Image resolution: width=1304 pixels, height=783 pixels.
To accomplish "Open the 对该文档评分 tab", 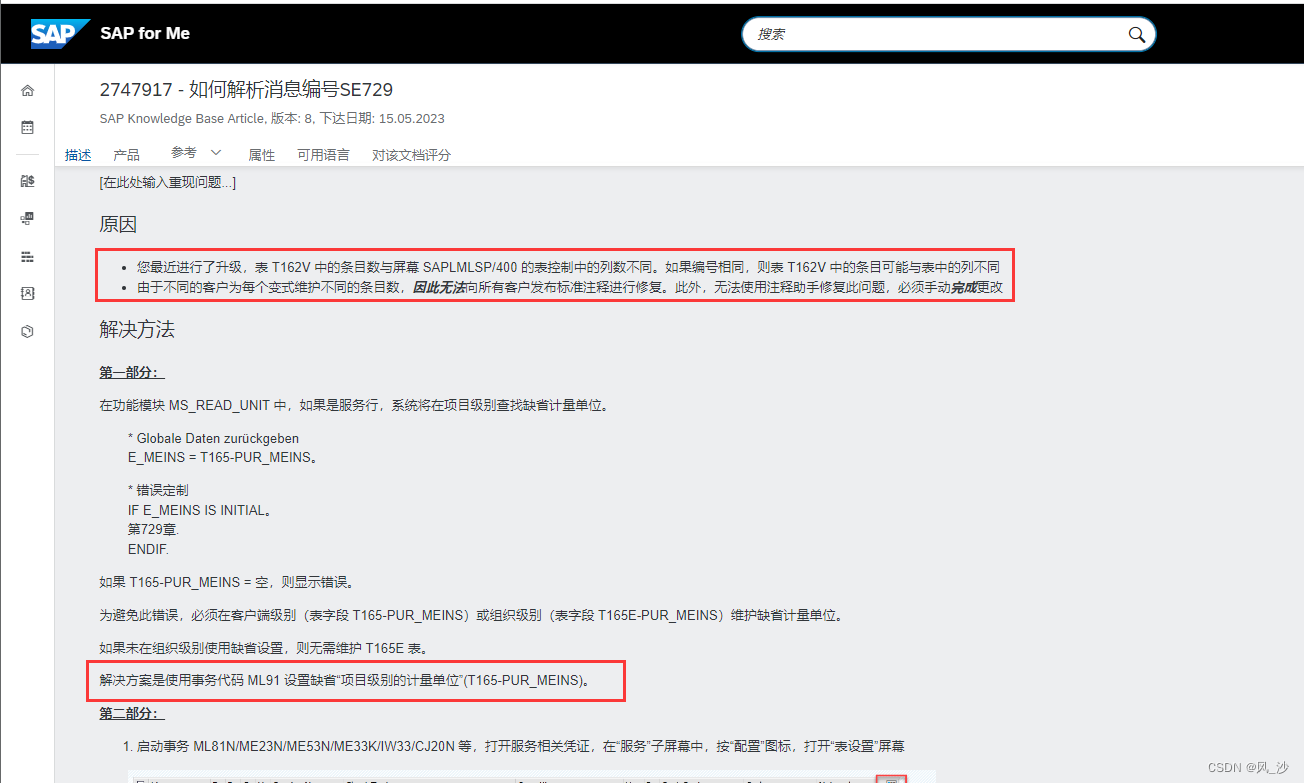I will (x=411, y=155).
